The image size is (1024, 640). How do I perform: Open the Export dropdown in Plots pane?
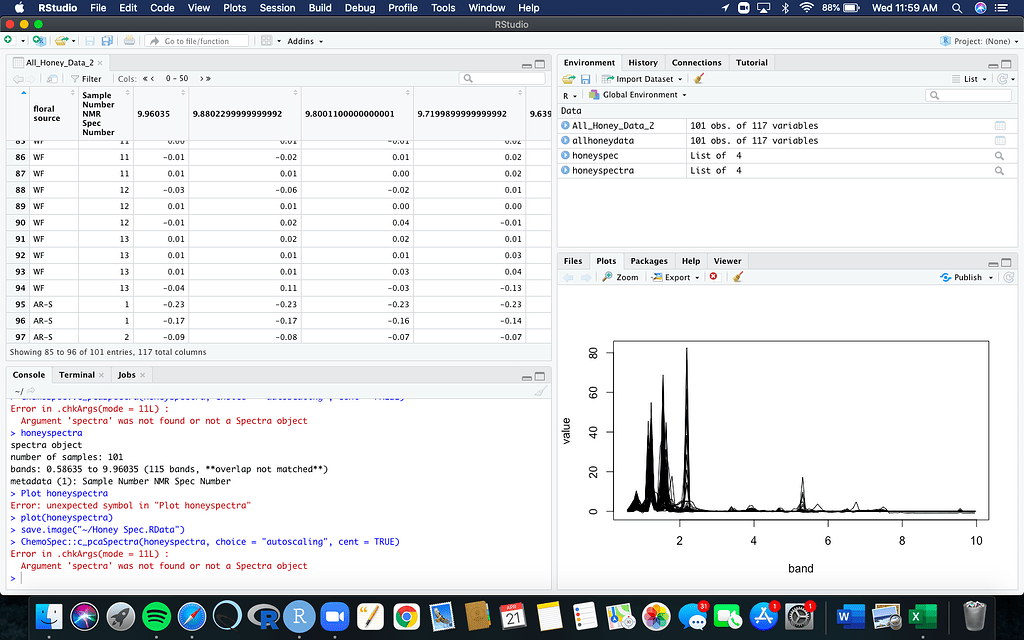(675, 278)
